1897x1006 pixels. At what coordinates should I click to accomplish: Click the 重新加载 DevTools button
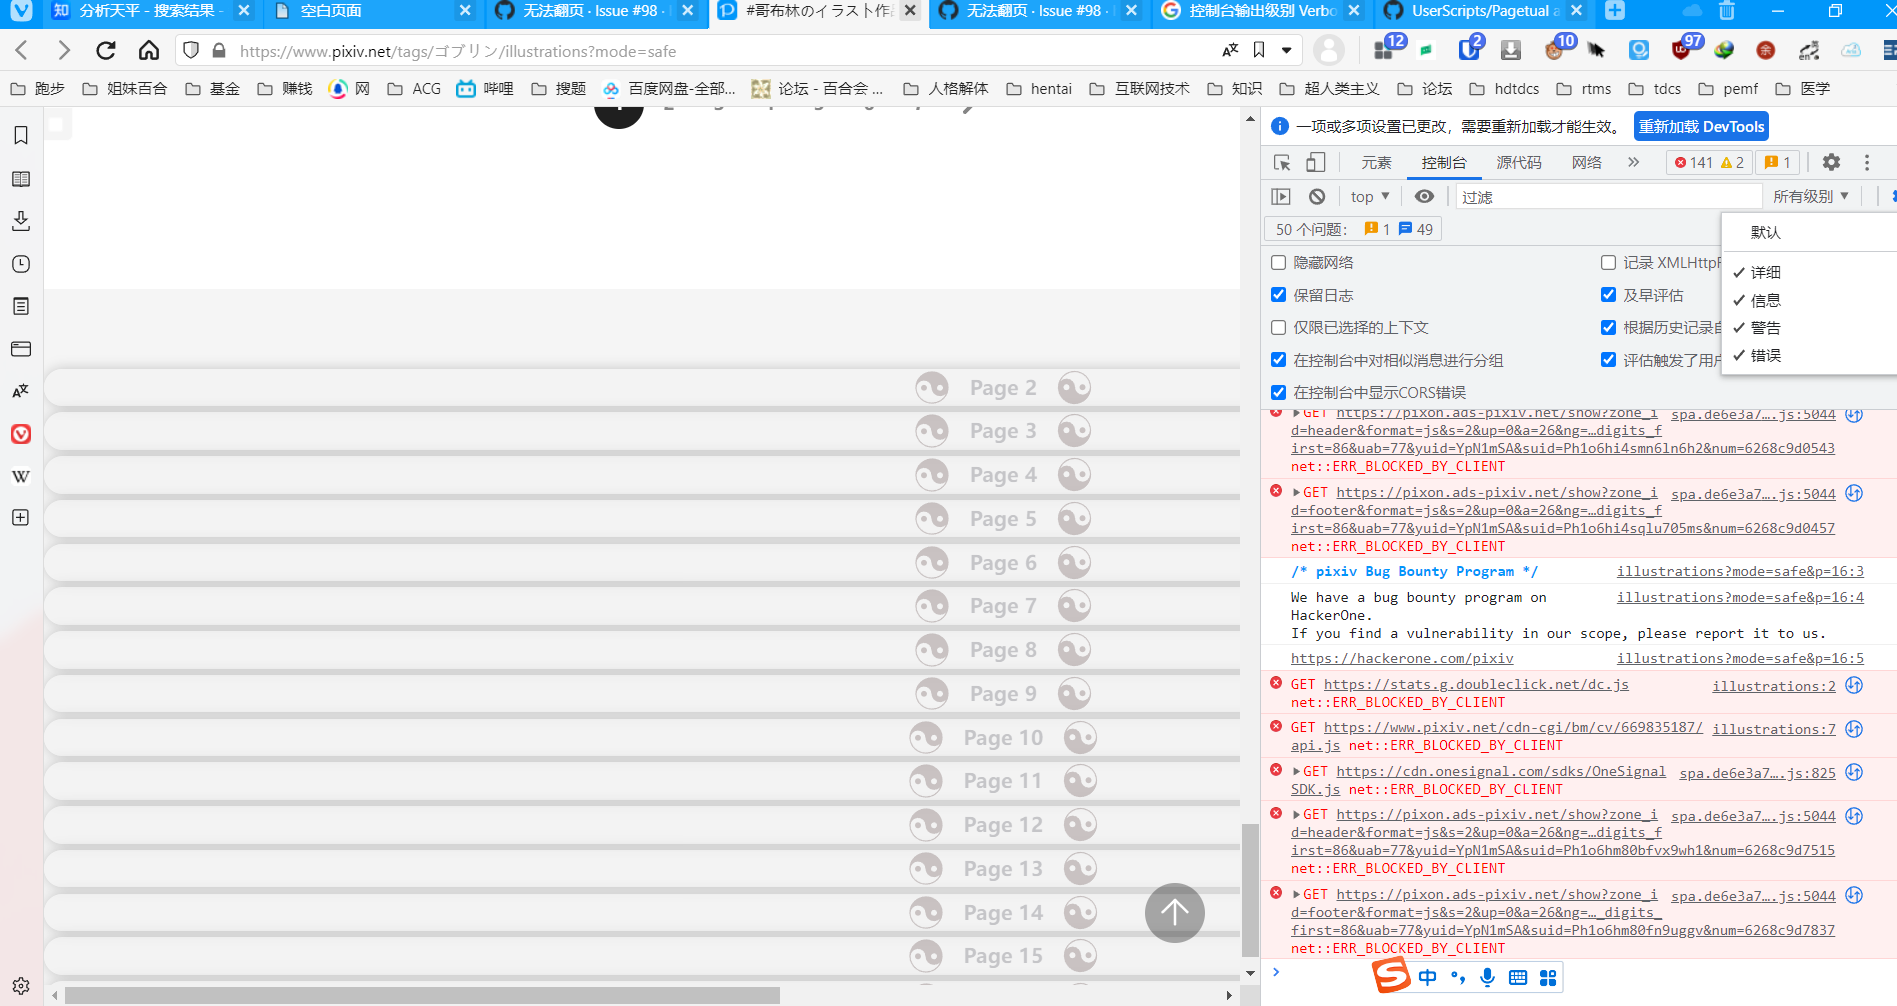tap(1701, 126)
